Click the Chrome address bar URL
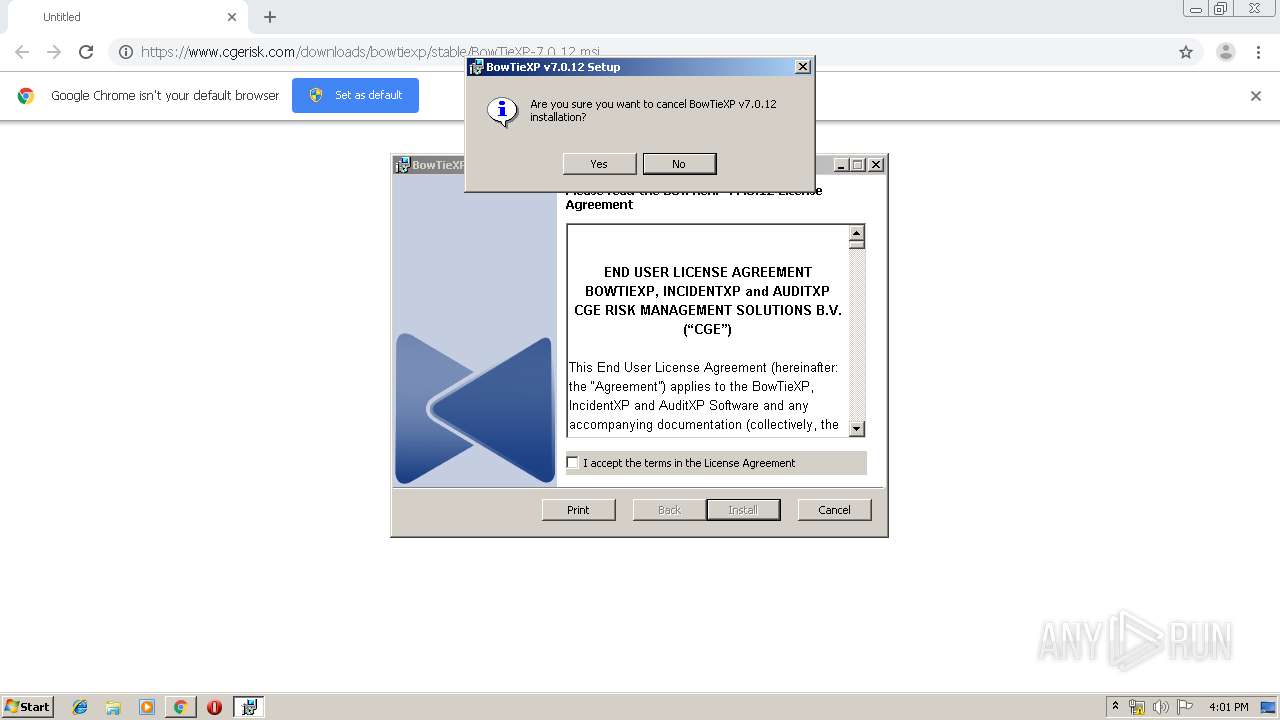Image resolution: width=1280 pixels, height=720 pixels. pos(370,52)
